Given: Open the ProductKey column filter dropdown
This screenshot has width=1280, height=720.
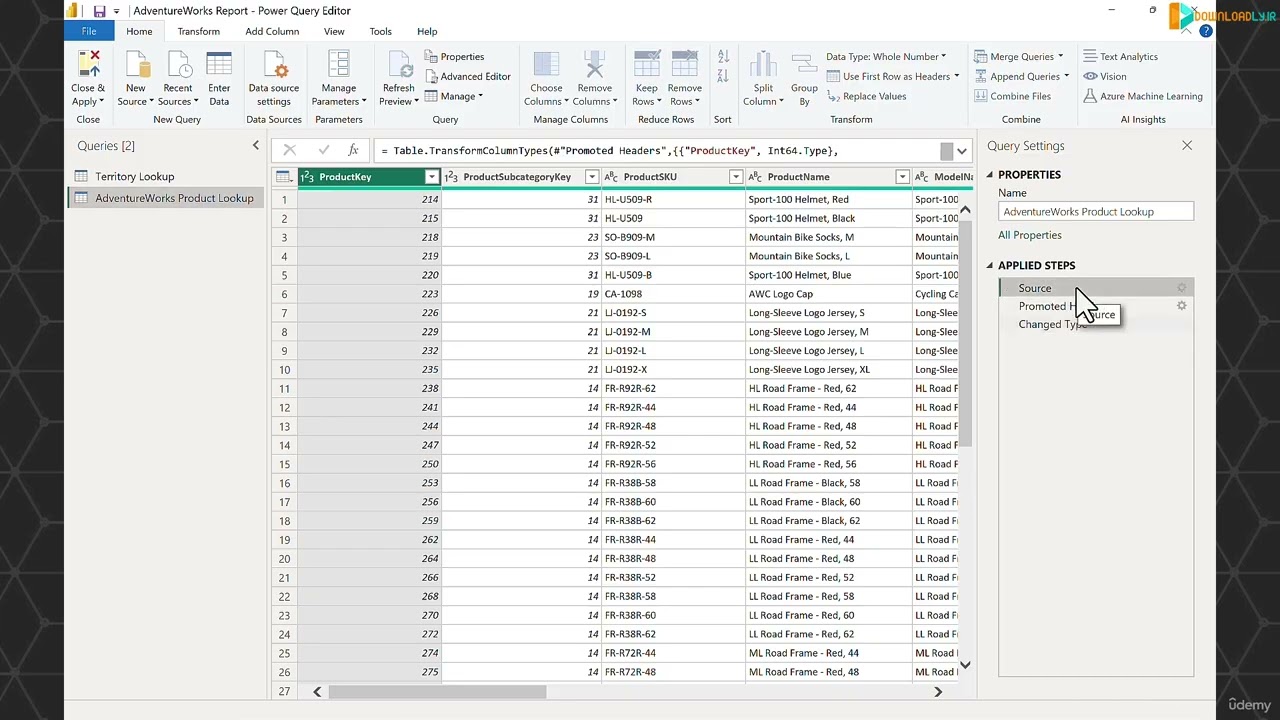Looking at the screenshot, I should 431,177.
